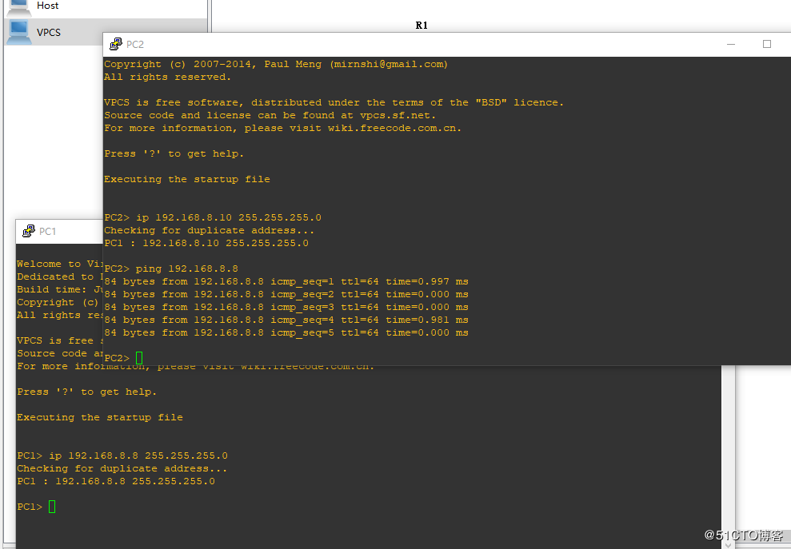Click 'PC1 : 192.168.8.10' result line in PC2
This screenshot has height=549, width=791.
(x=206, y=243)
